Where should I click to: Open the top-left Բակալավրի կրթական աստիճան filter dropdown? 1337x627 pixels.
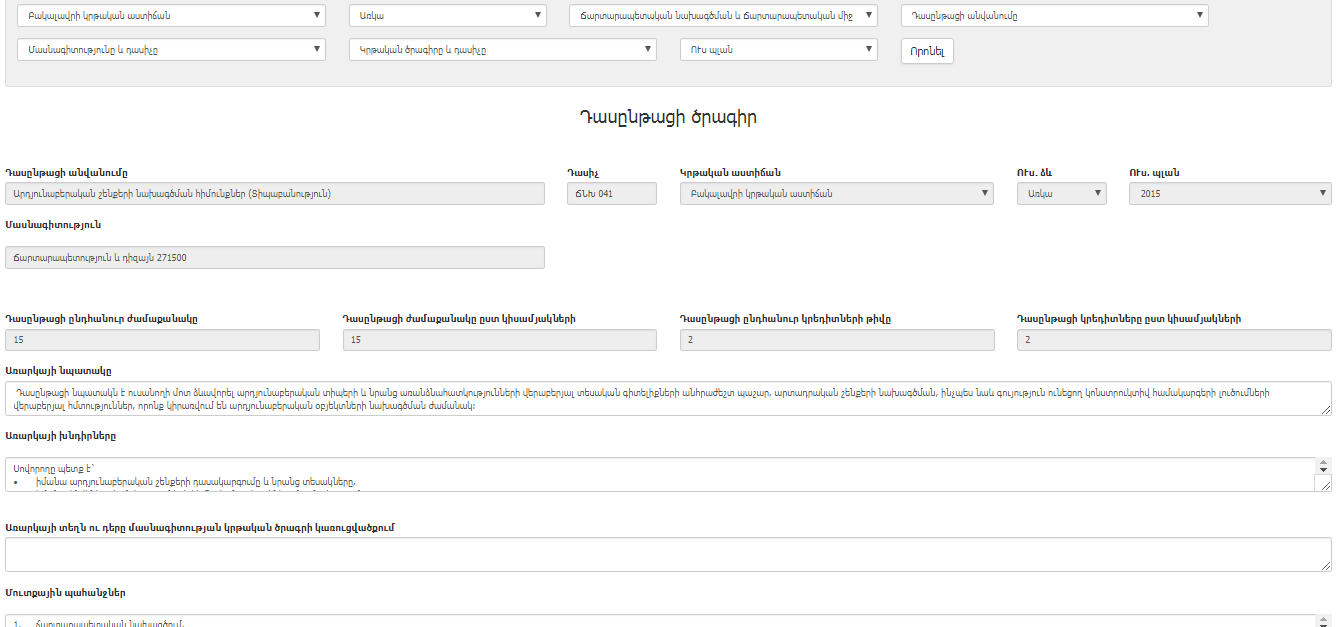pos(171,16)
